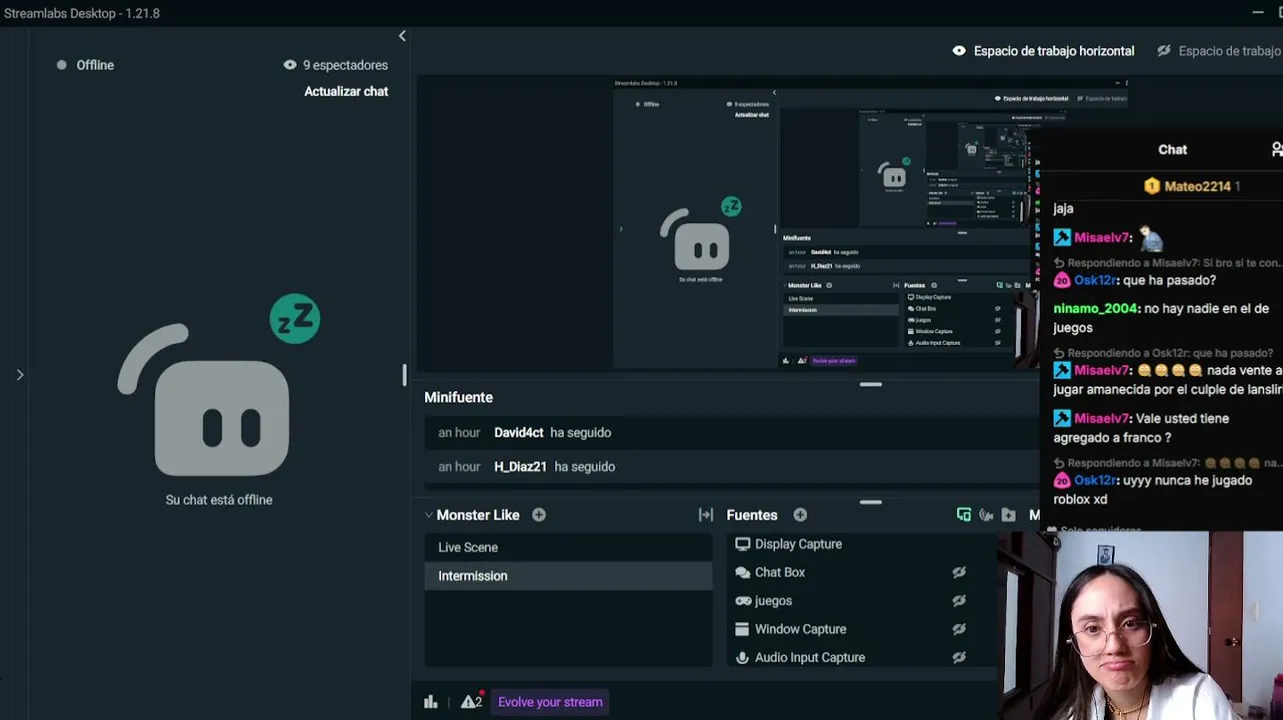Click the scene transitions icon

pyautogui.click(x=706, y=515)
